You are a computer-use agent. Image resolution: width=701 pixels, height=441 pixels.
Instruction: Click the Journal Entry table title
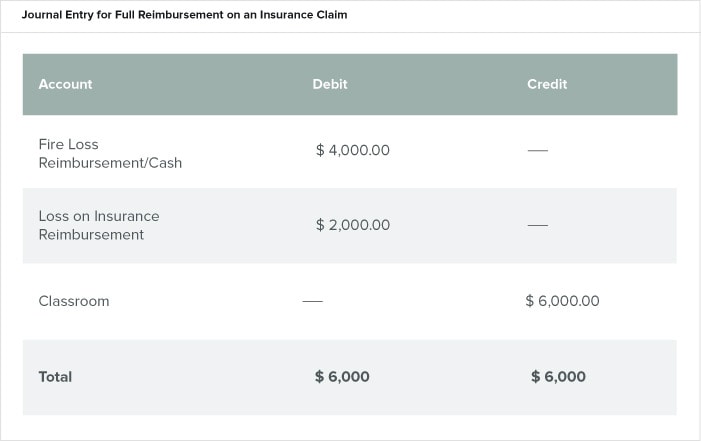[x=184, y=15]
